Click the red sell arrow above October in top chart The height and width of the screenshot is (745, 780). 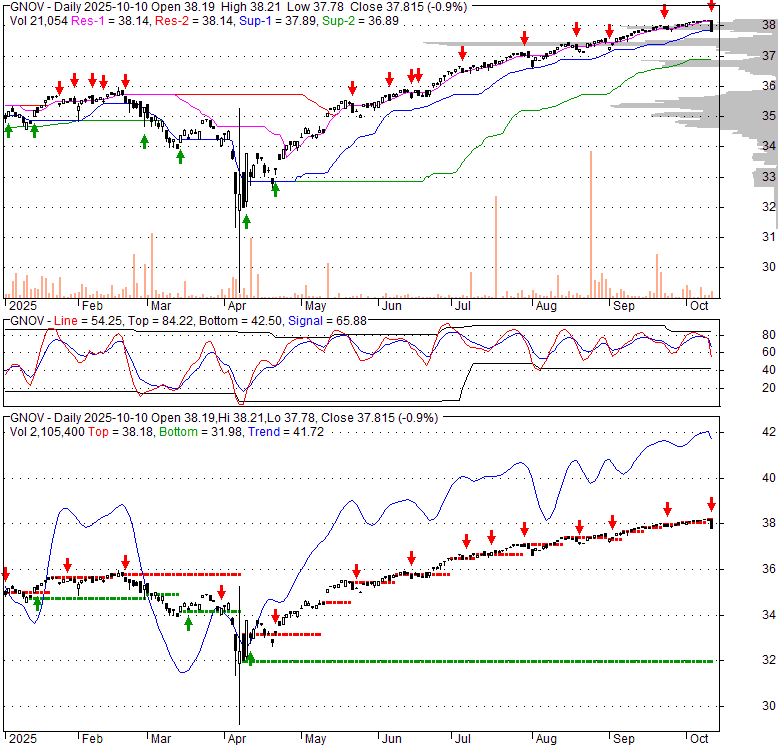(711, 8)
